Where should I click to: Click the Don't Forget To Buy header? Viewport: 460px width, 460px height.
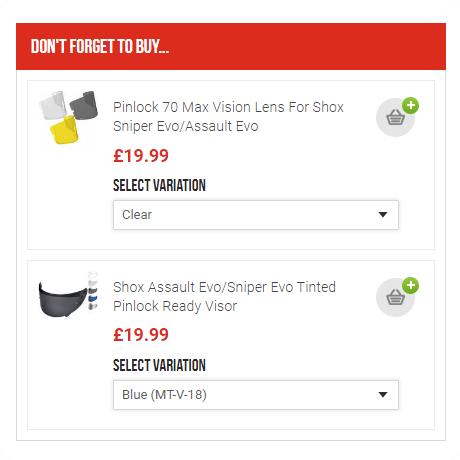click(100, 46)
